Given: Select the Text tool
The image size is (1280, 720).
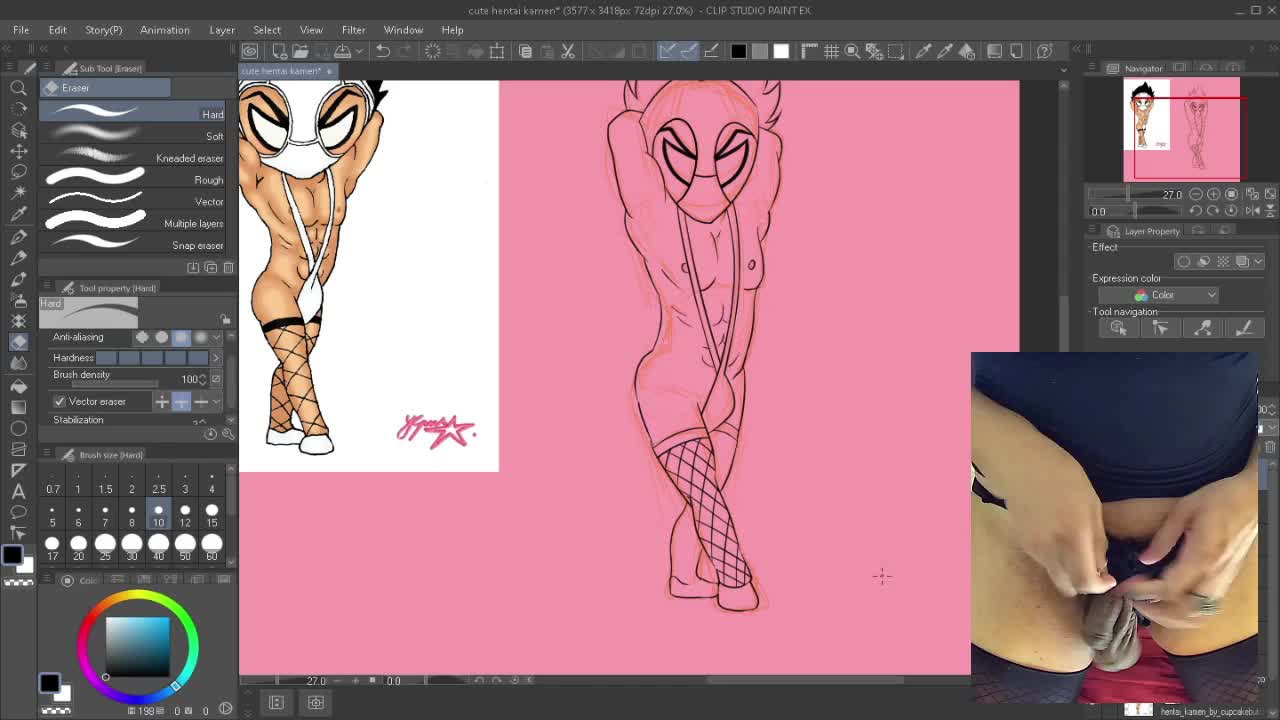Looking at the screenshot, I should [18, 491].
